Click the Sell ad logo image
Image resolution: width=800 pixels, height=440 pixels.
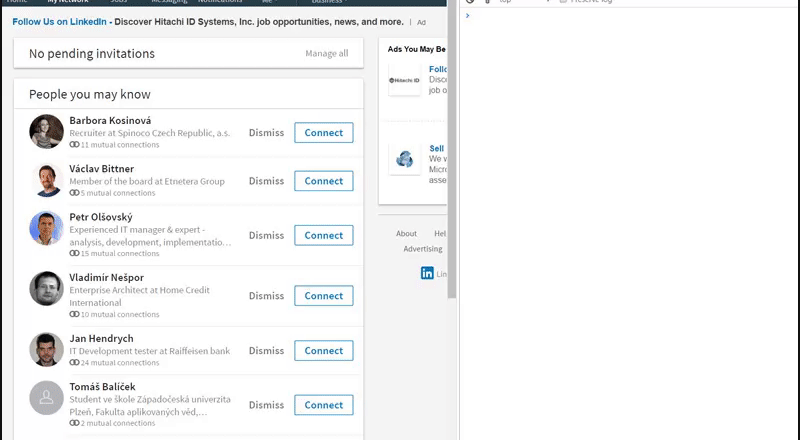coord(404,159)
